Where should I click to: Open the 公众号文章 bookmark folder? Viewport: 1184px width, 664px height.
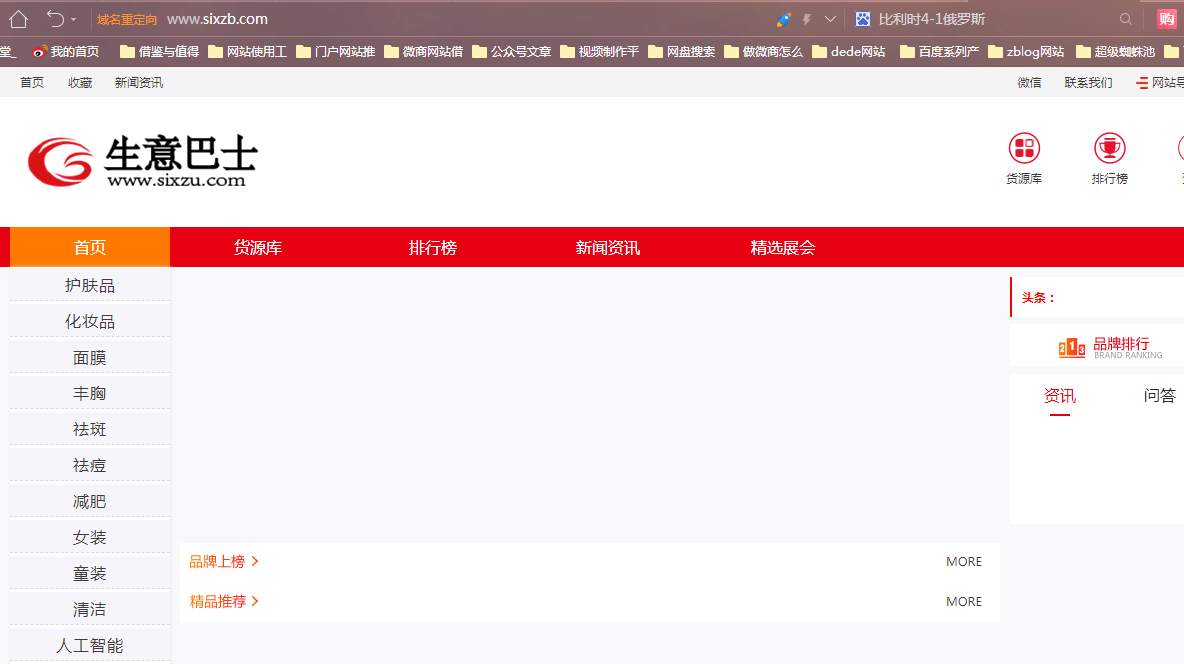point(512,51)
